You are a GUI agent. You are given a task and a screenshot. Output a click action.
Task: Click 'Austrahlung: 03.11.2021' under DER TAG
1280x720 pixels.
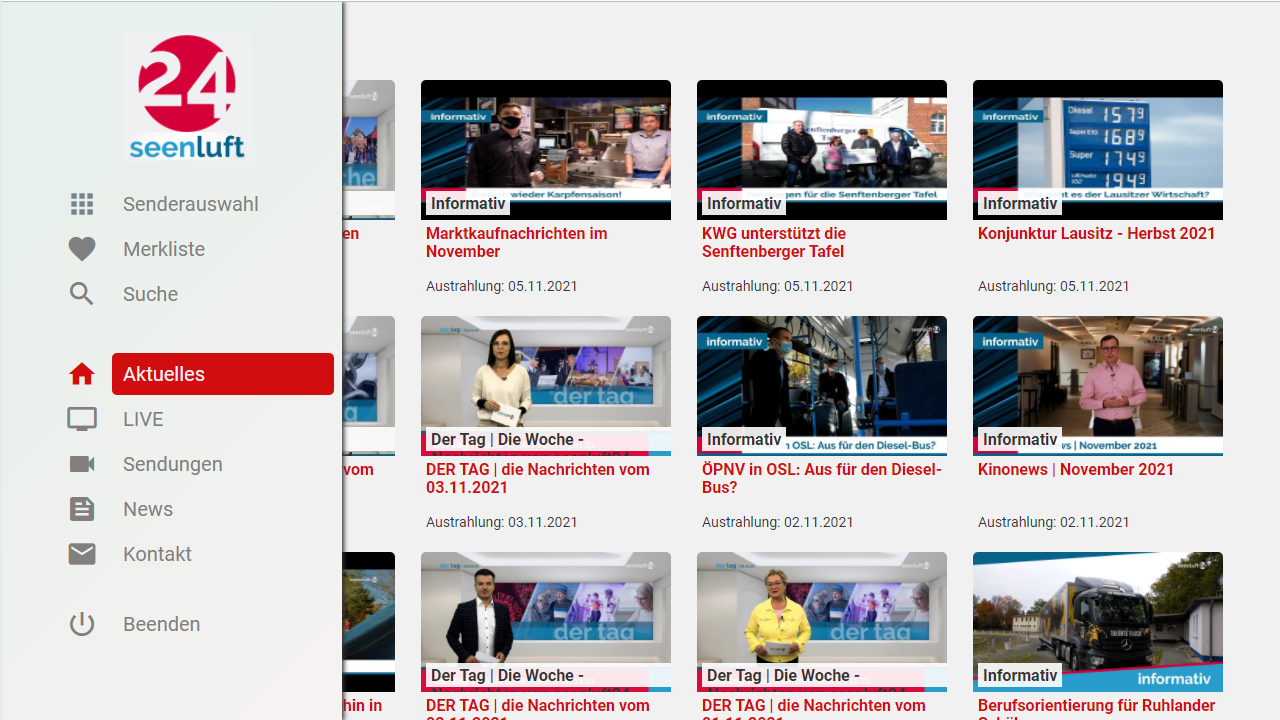point(502,522)
